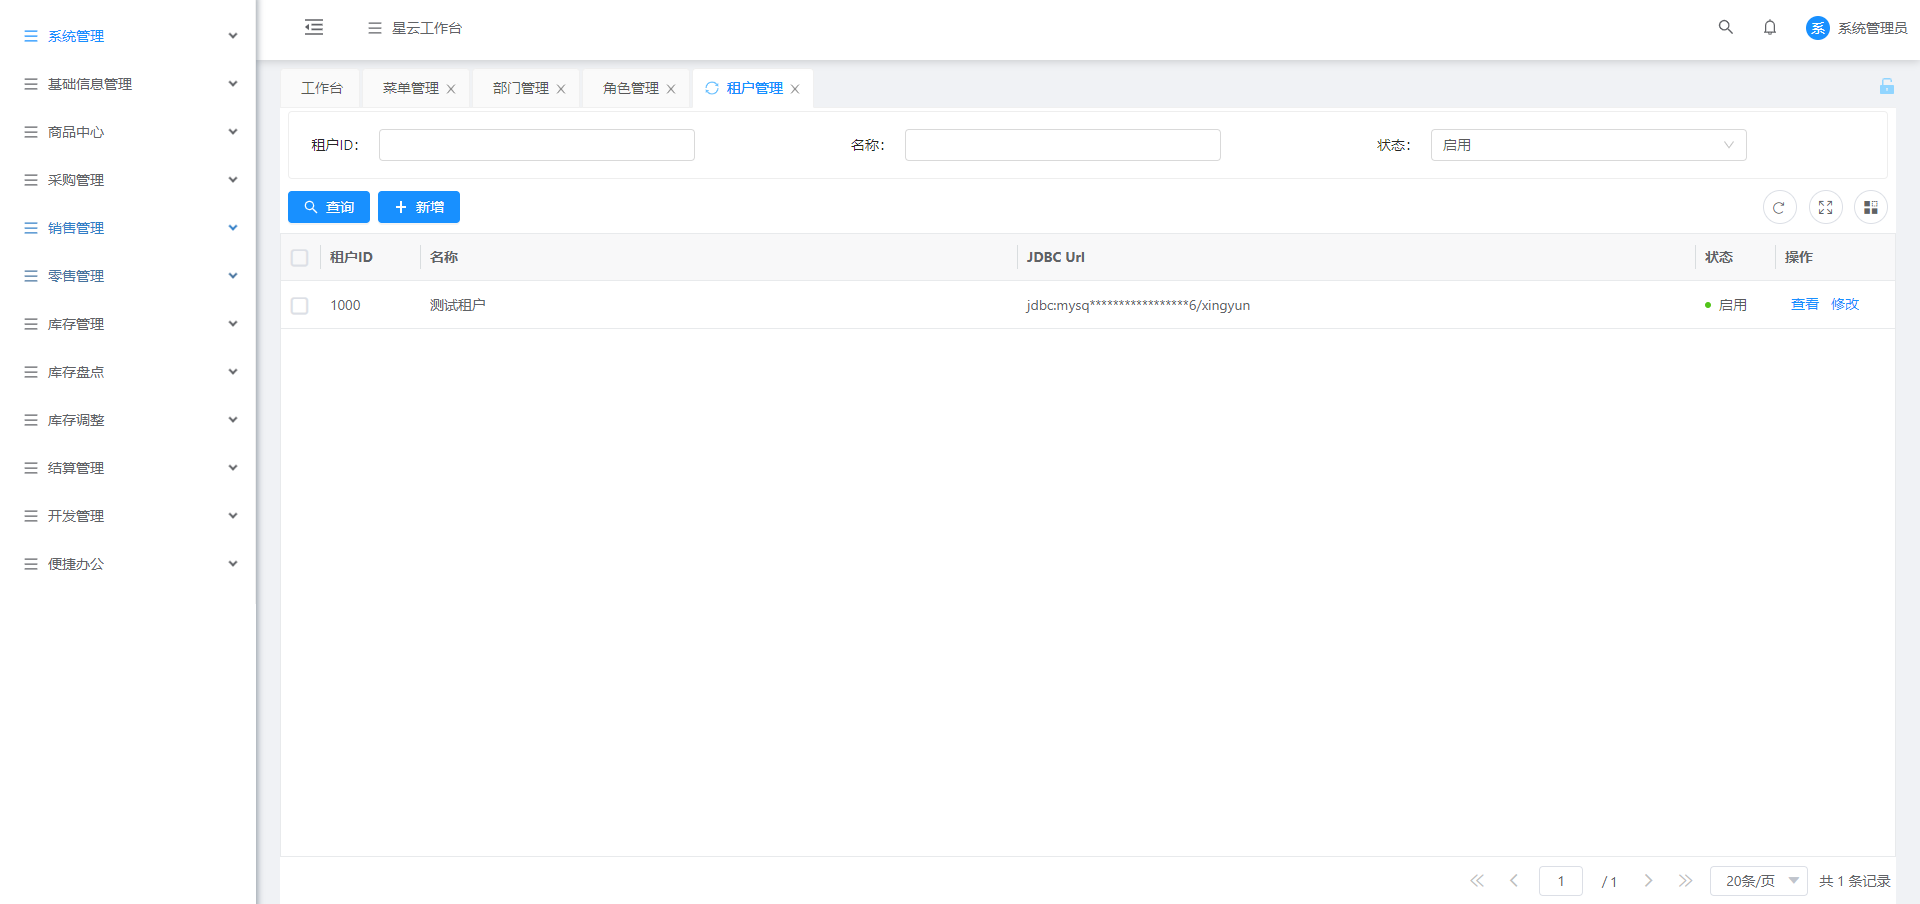Click the menu icon before 星云工作台
The height and width of the screenshot is (904, 1920).
[x=375, y=28]
